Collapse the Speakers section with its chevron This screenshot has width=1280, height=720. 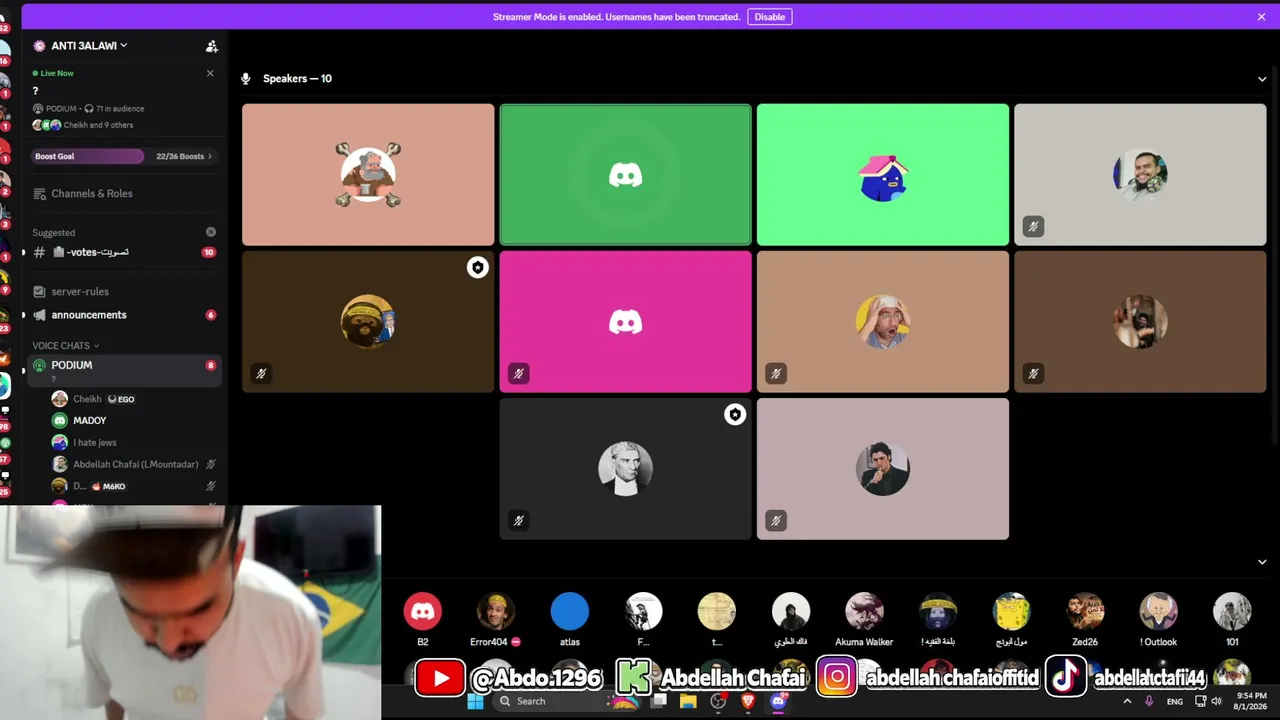[1261, 79]
